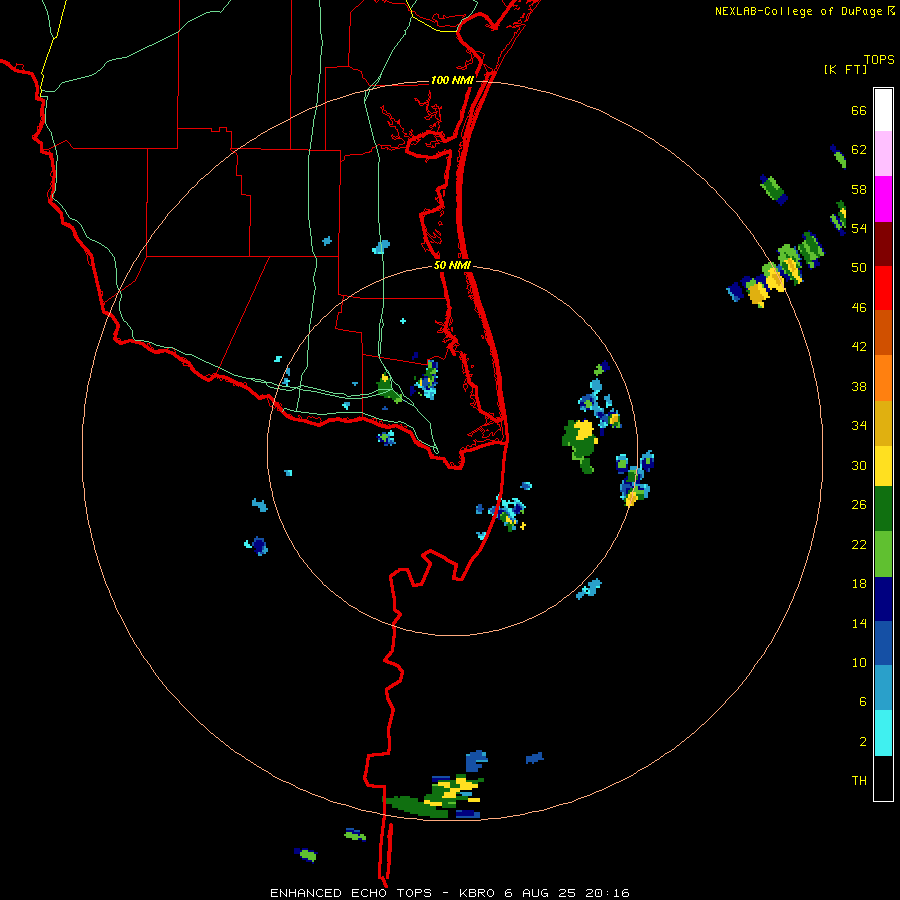900x900 pixels.
Task: Click the 50 NMI range ring label
Action: (452, 265)
